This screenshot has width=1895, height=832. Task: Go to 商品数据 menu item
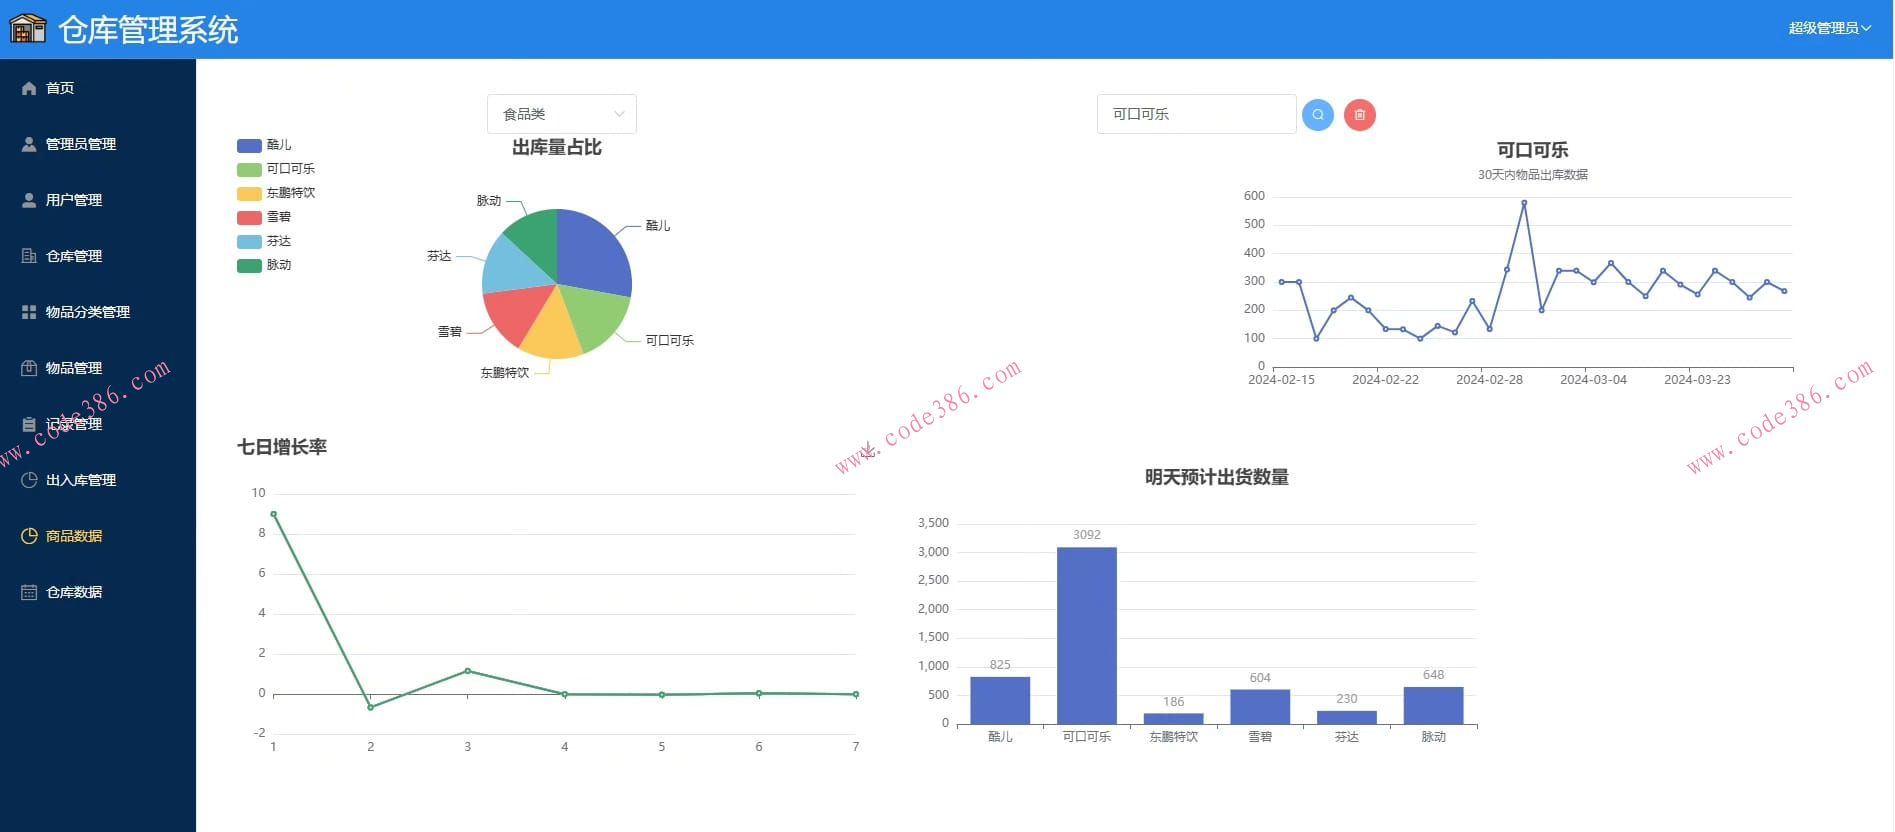[x=74, y=536]
